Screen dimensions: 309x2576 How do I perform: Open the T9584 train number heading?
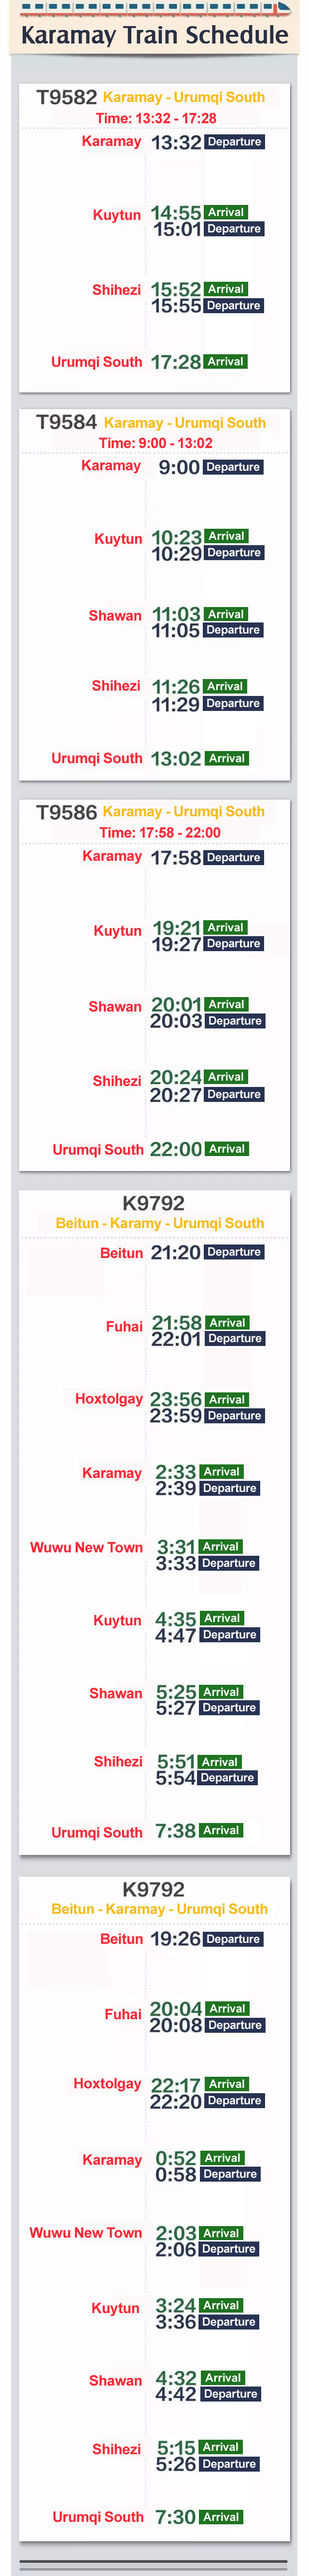pyautogui.click(x=66, y=422)
